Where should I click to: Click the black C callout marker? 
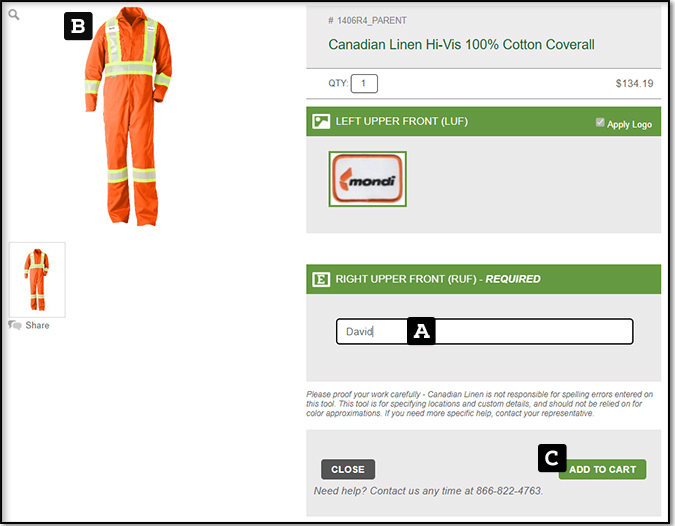pos(552,458)
